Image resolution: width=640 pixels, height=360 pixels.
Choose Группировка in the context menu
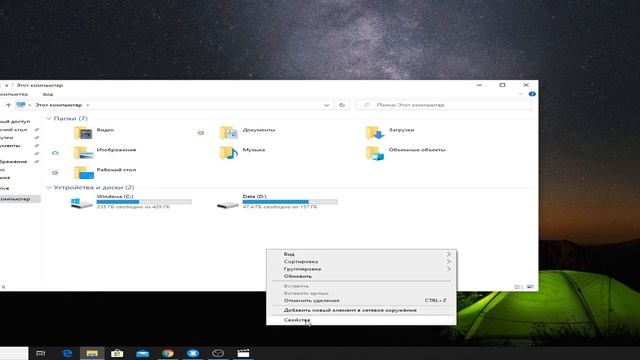(x=361, y=269)
